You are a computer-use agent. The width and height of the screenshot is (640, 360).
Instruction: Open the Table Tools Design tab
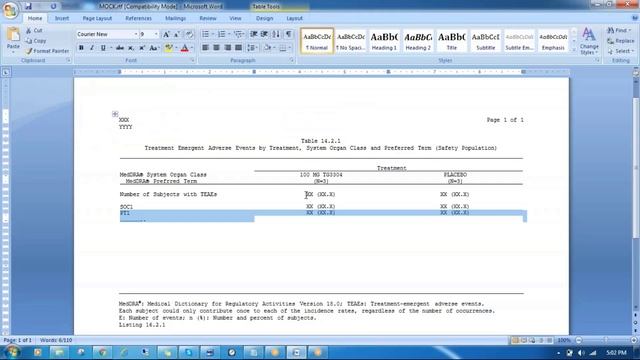264,18
